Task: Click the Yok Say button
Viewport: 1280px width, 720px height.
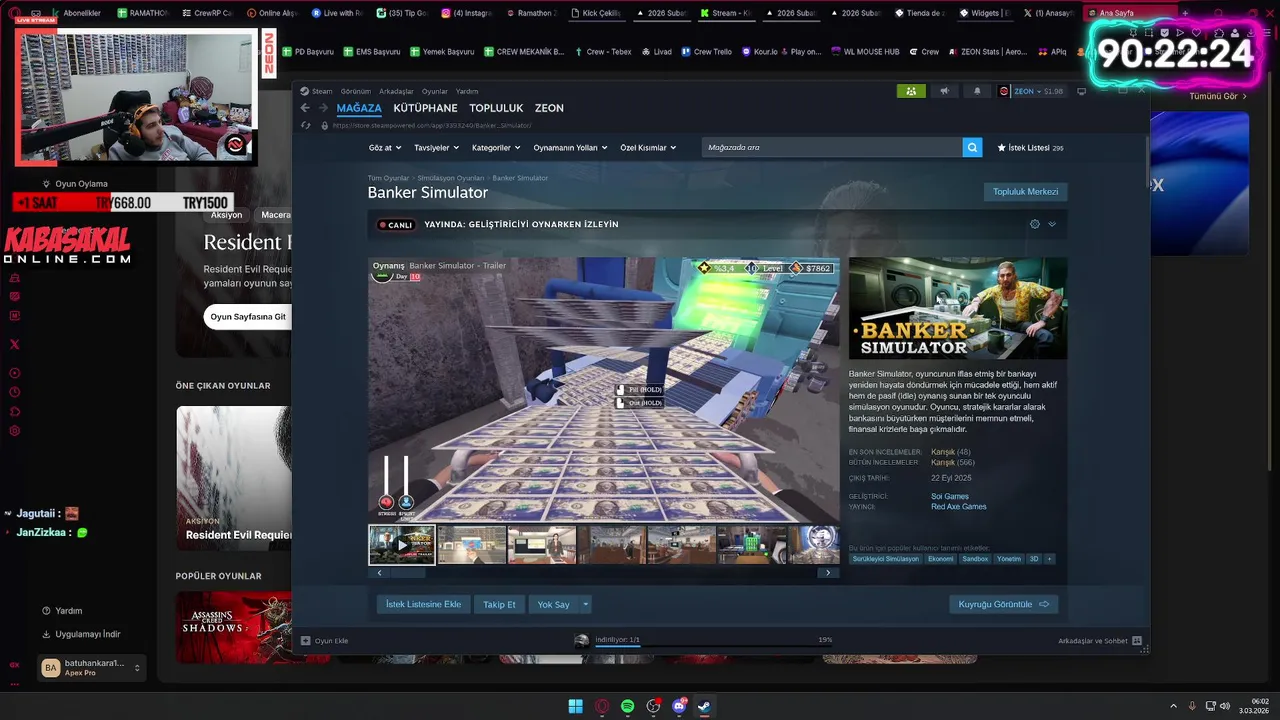Action: coord(553,604)
